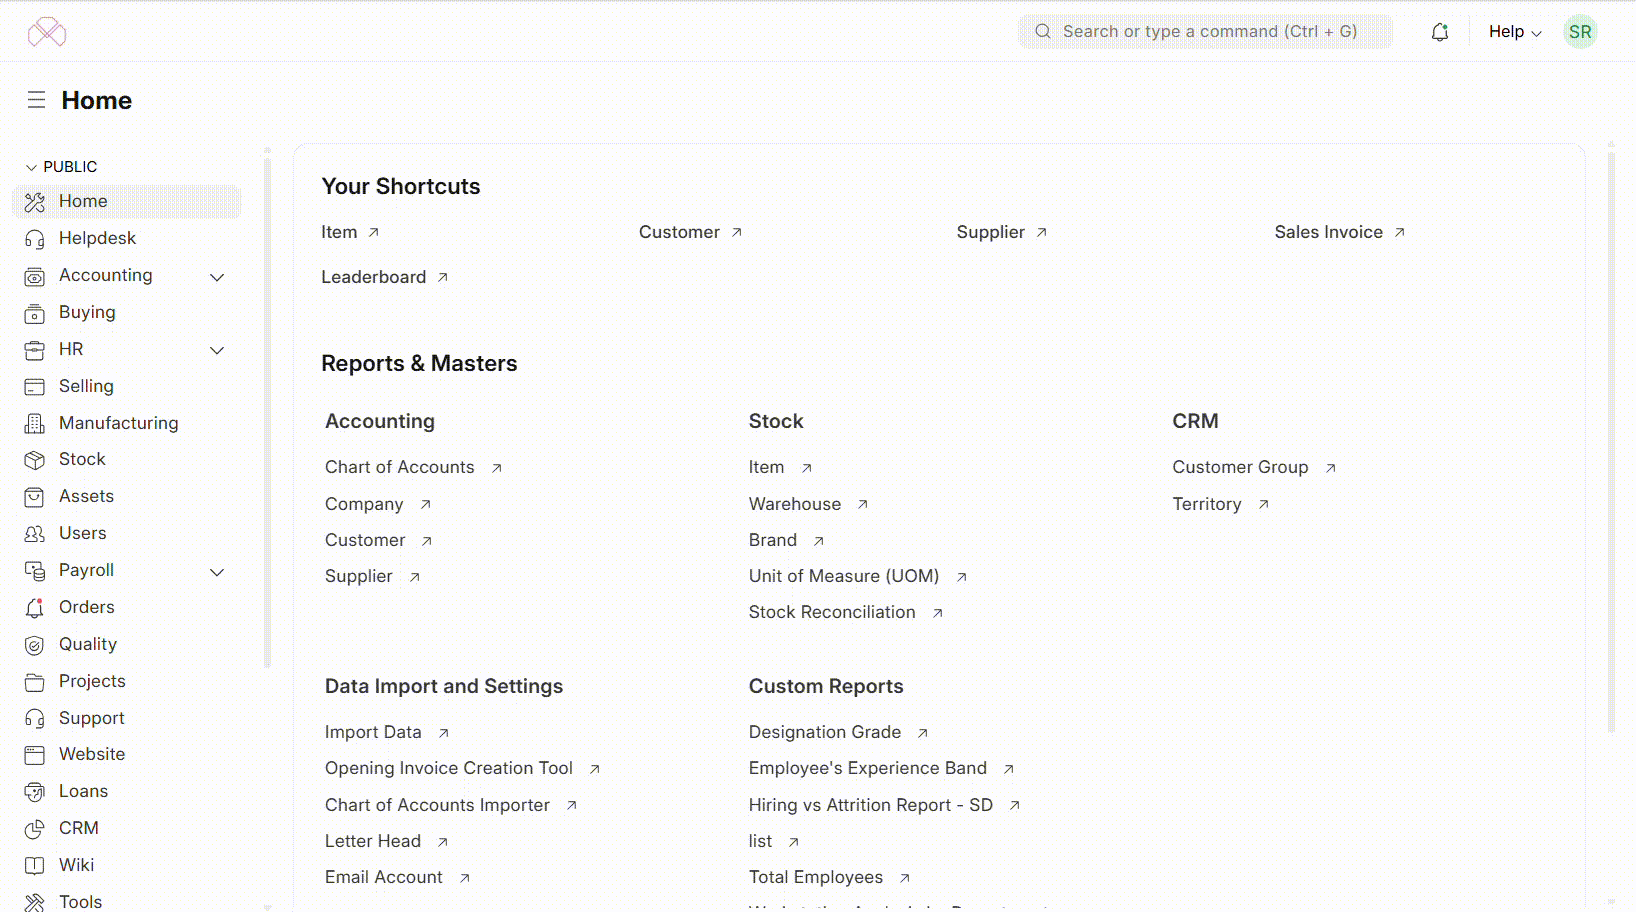Viewport: 1636px width, 912px height.
Task: Open the SR user avatar menu
Action: click(x=1580, y=32)
